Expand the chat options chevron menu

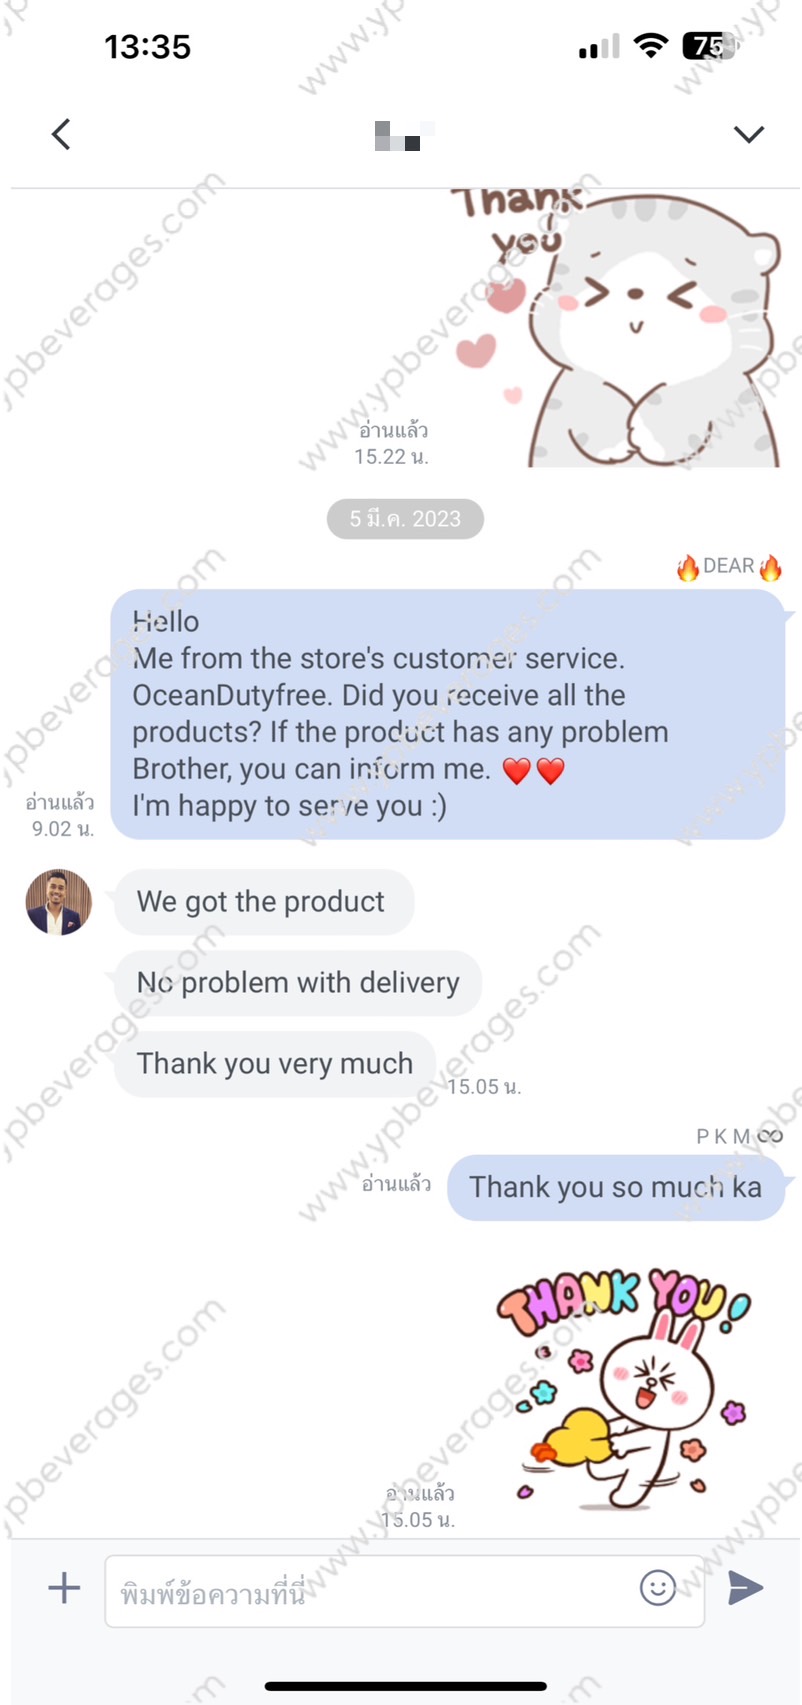pos(748,134)
